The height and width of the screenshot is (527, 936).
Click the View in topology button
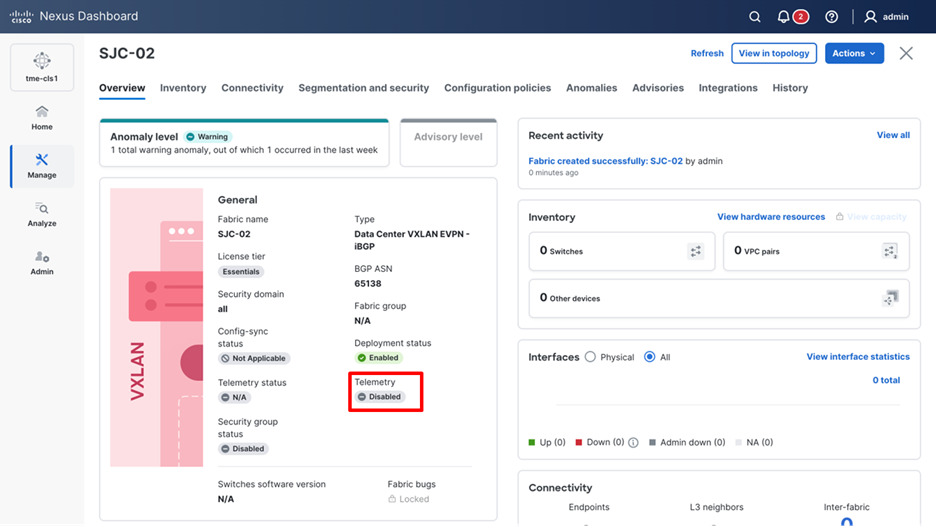click(x=774, y=53)
